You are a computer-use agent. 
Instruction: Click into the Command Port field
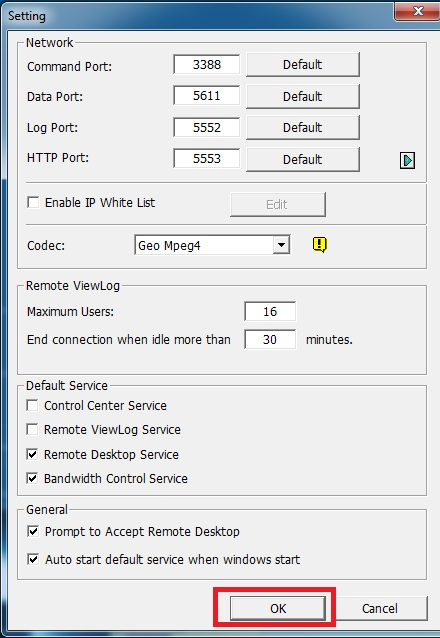(x=206, y=64)
